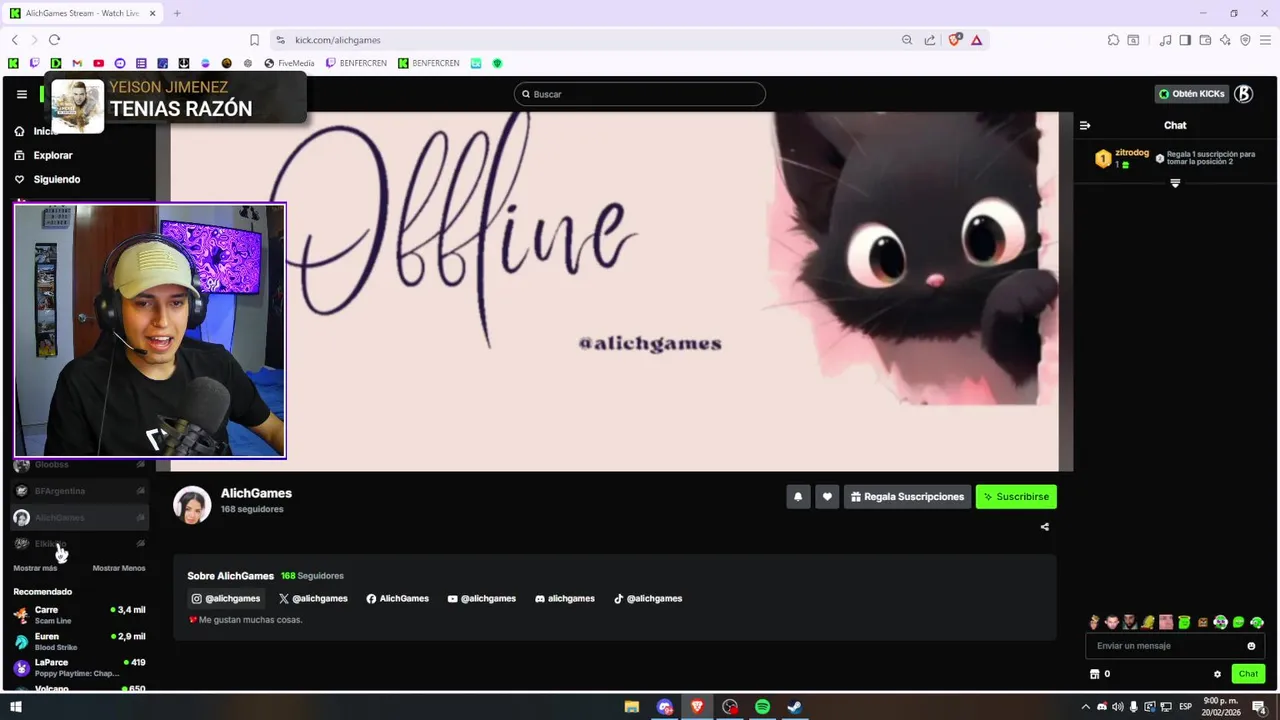Toggle follow heart for AlichGames
The height and width of the screenshot is (720, 1280).
827,497
